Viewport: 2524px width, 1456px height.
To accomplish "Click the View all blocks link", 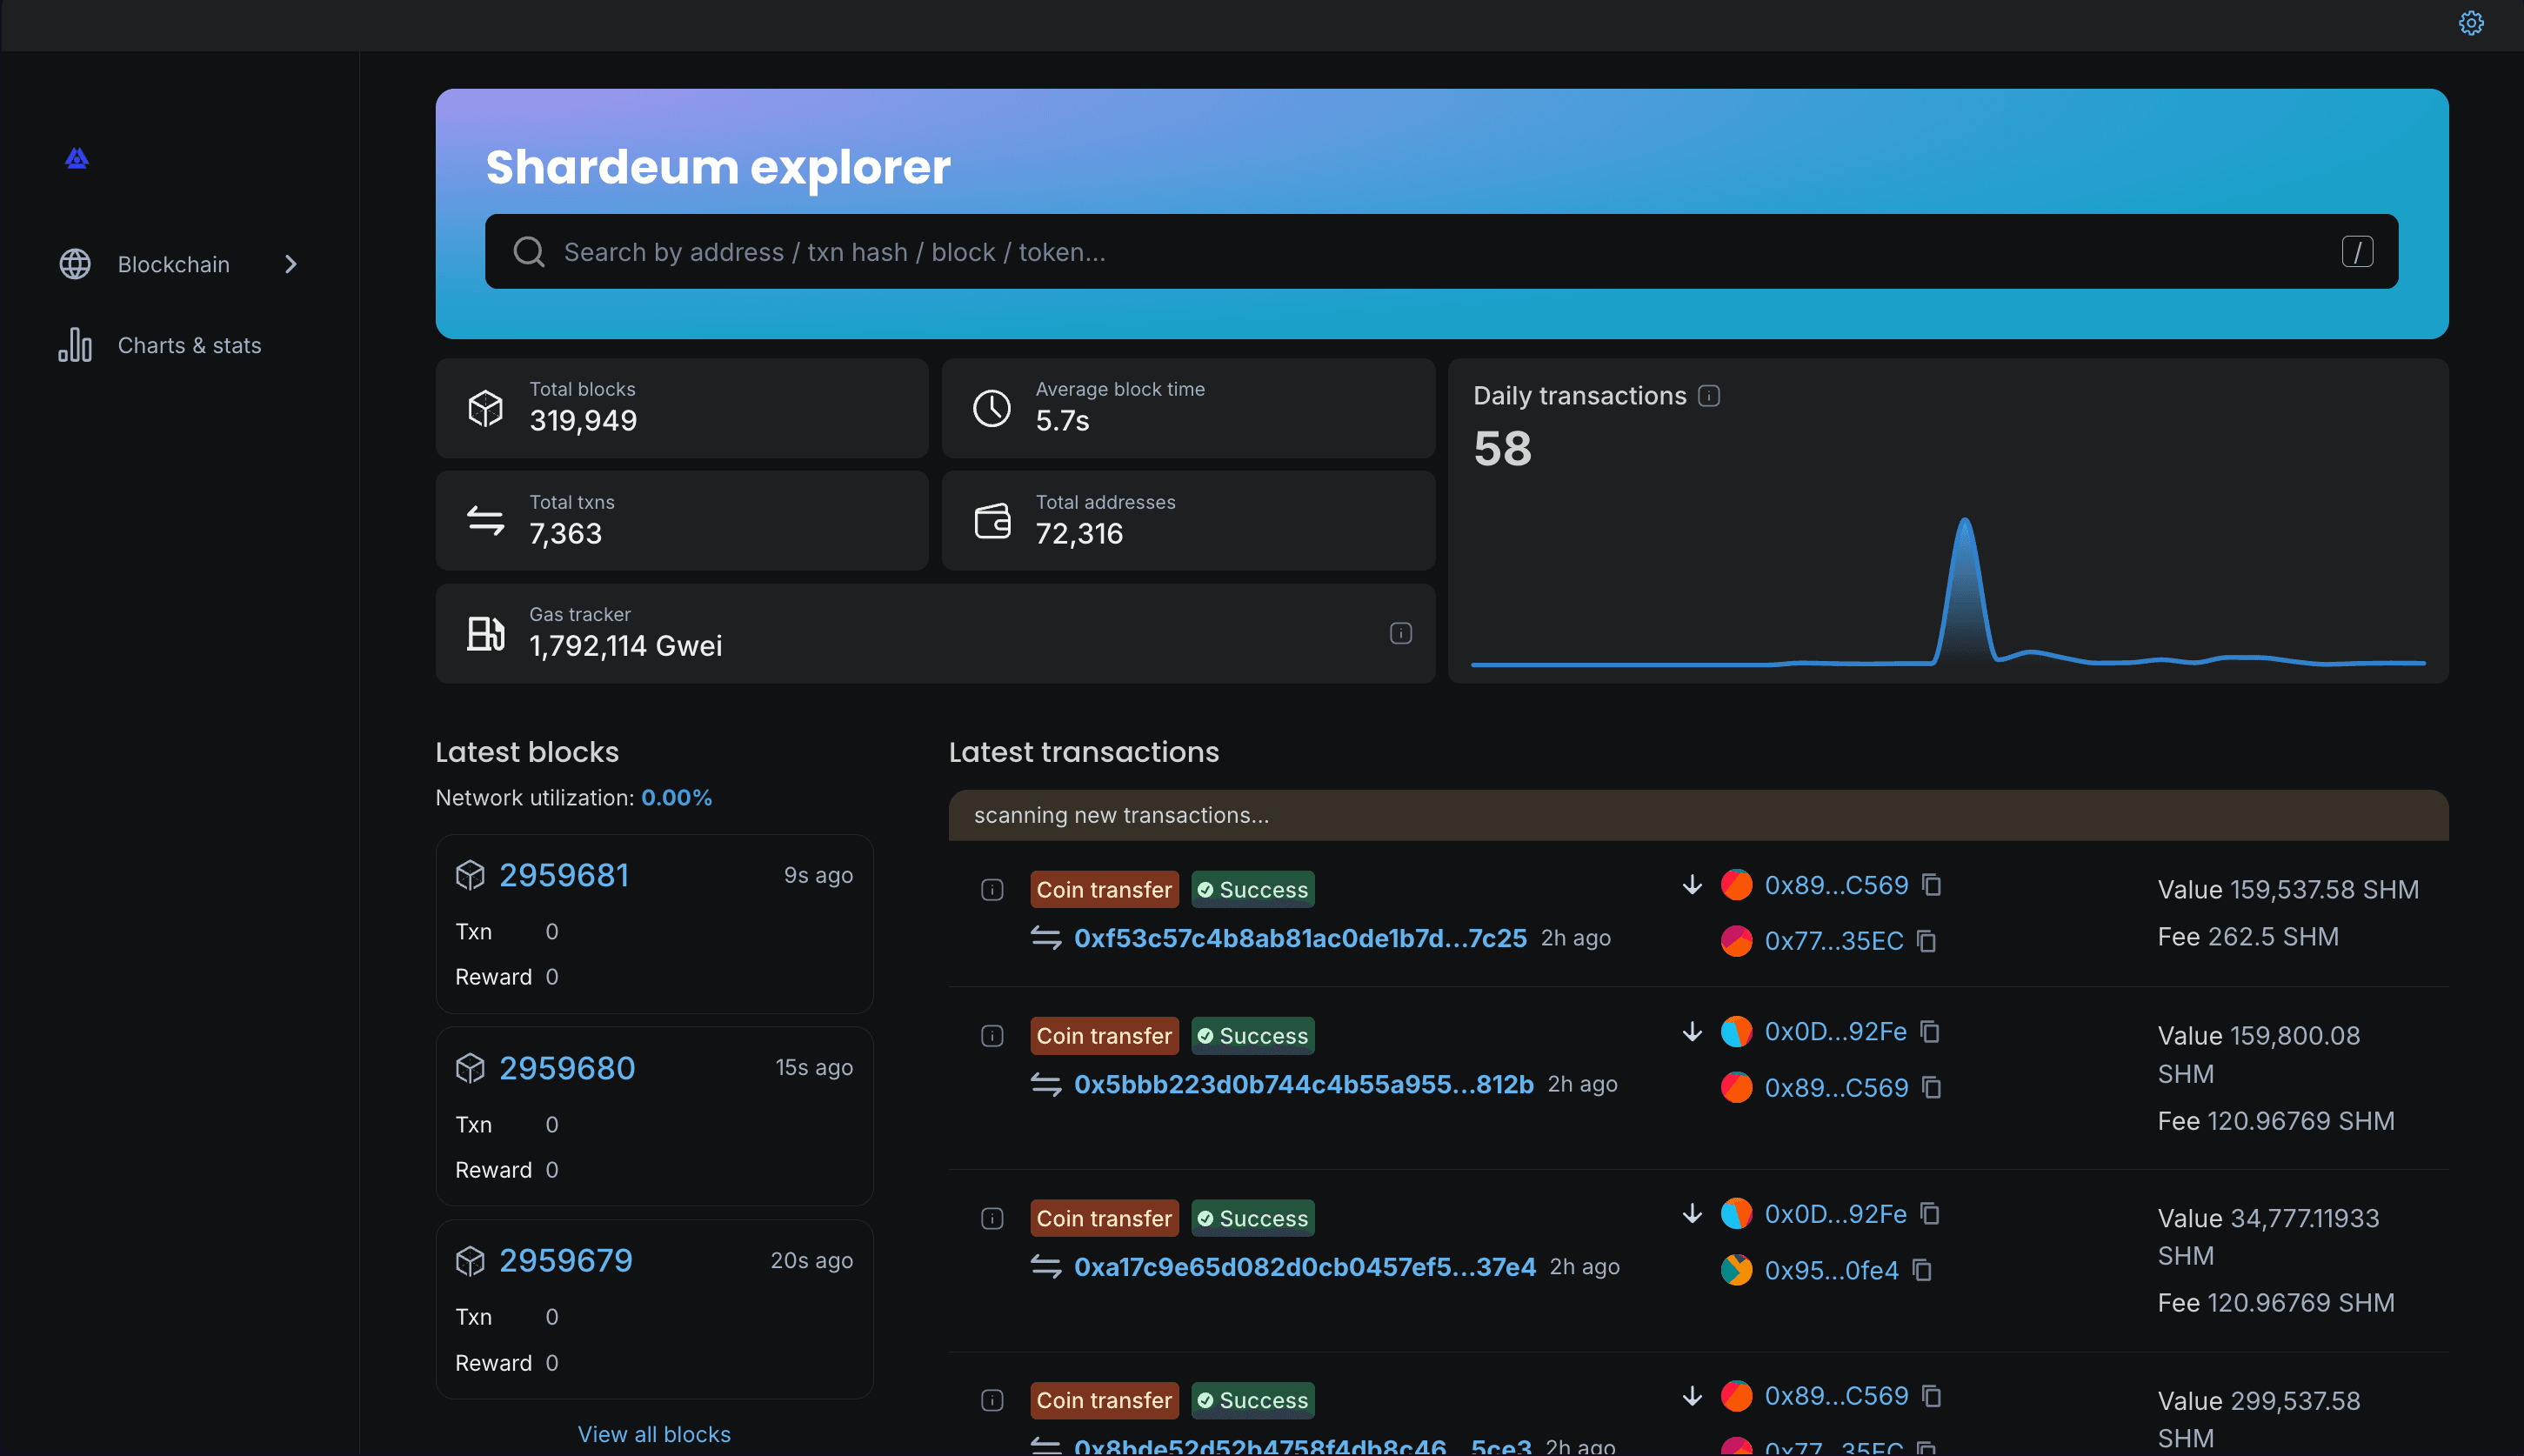I will pos(654,1433).
